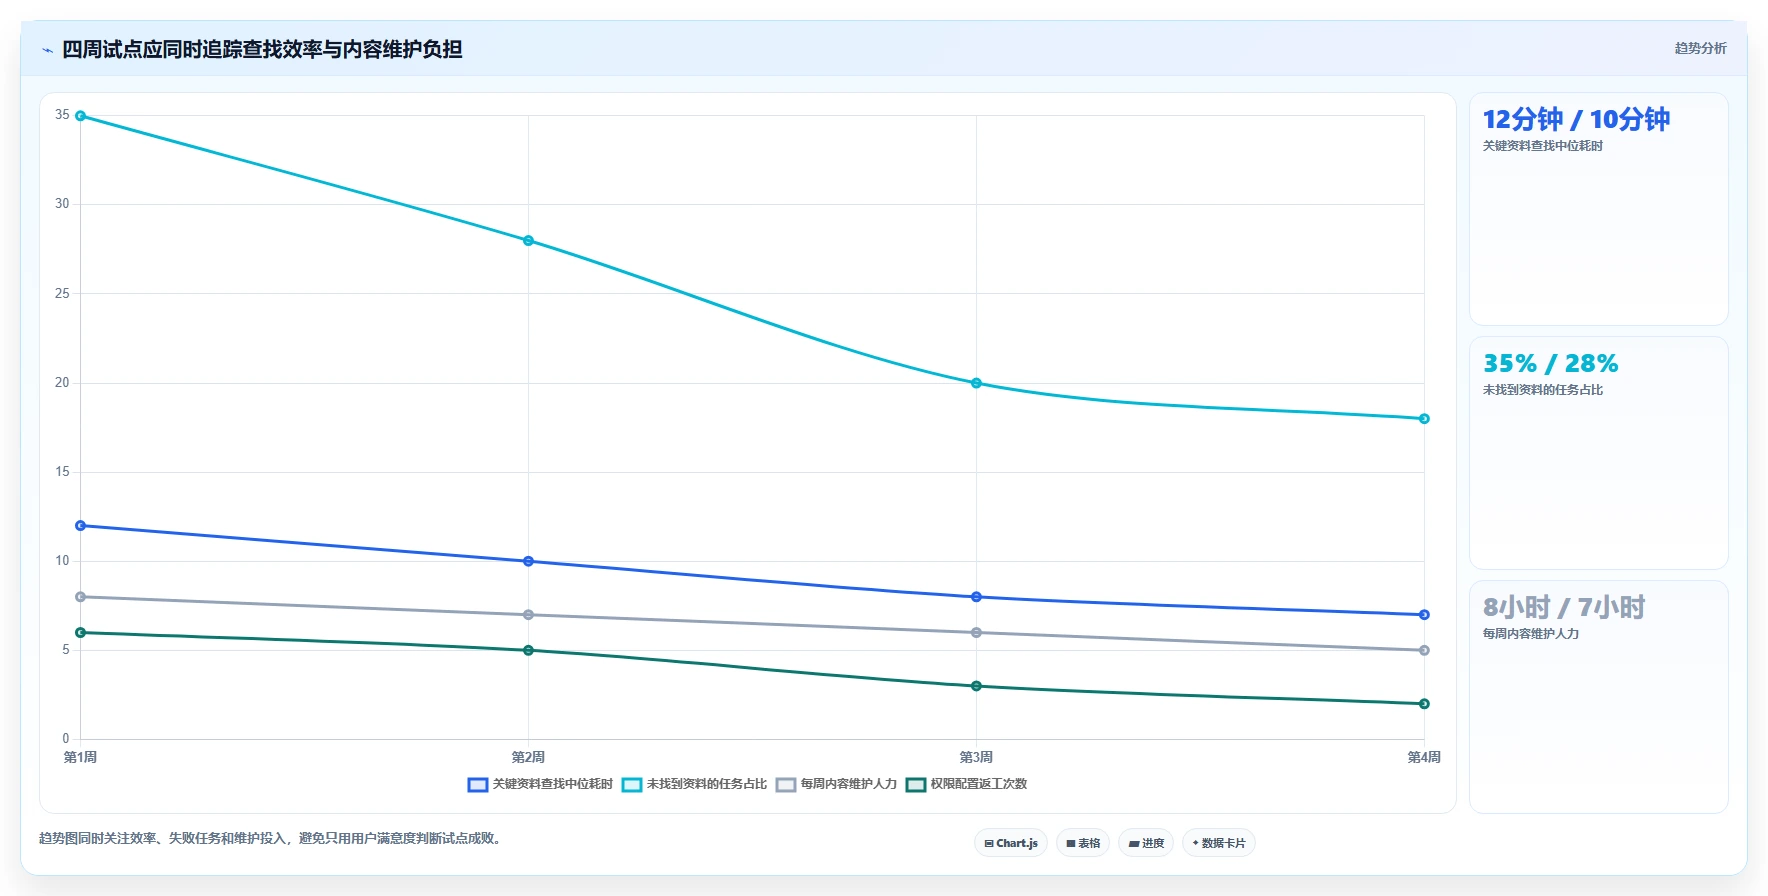Click the 20 y-axis tick label
The height and width of the screenshot is (896, 1768).
coord(62,383)
